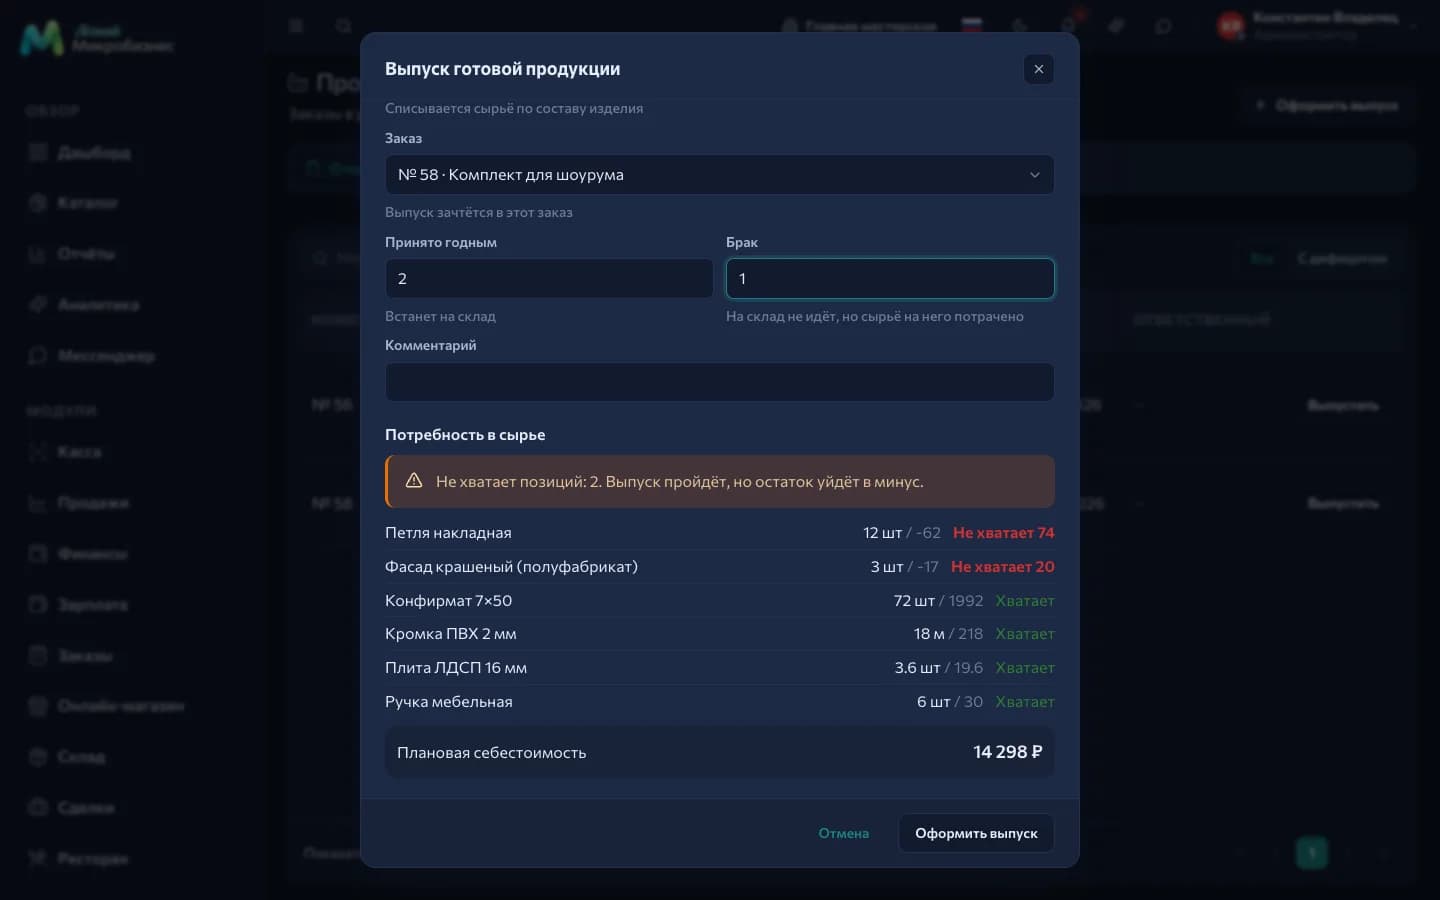Click the quantity 72 шт / 1992

[938, 601]
